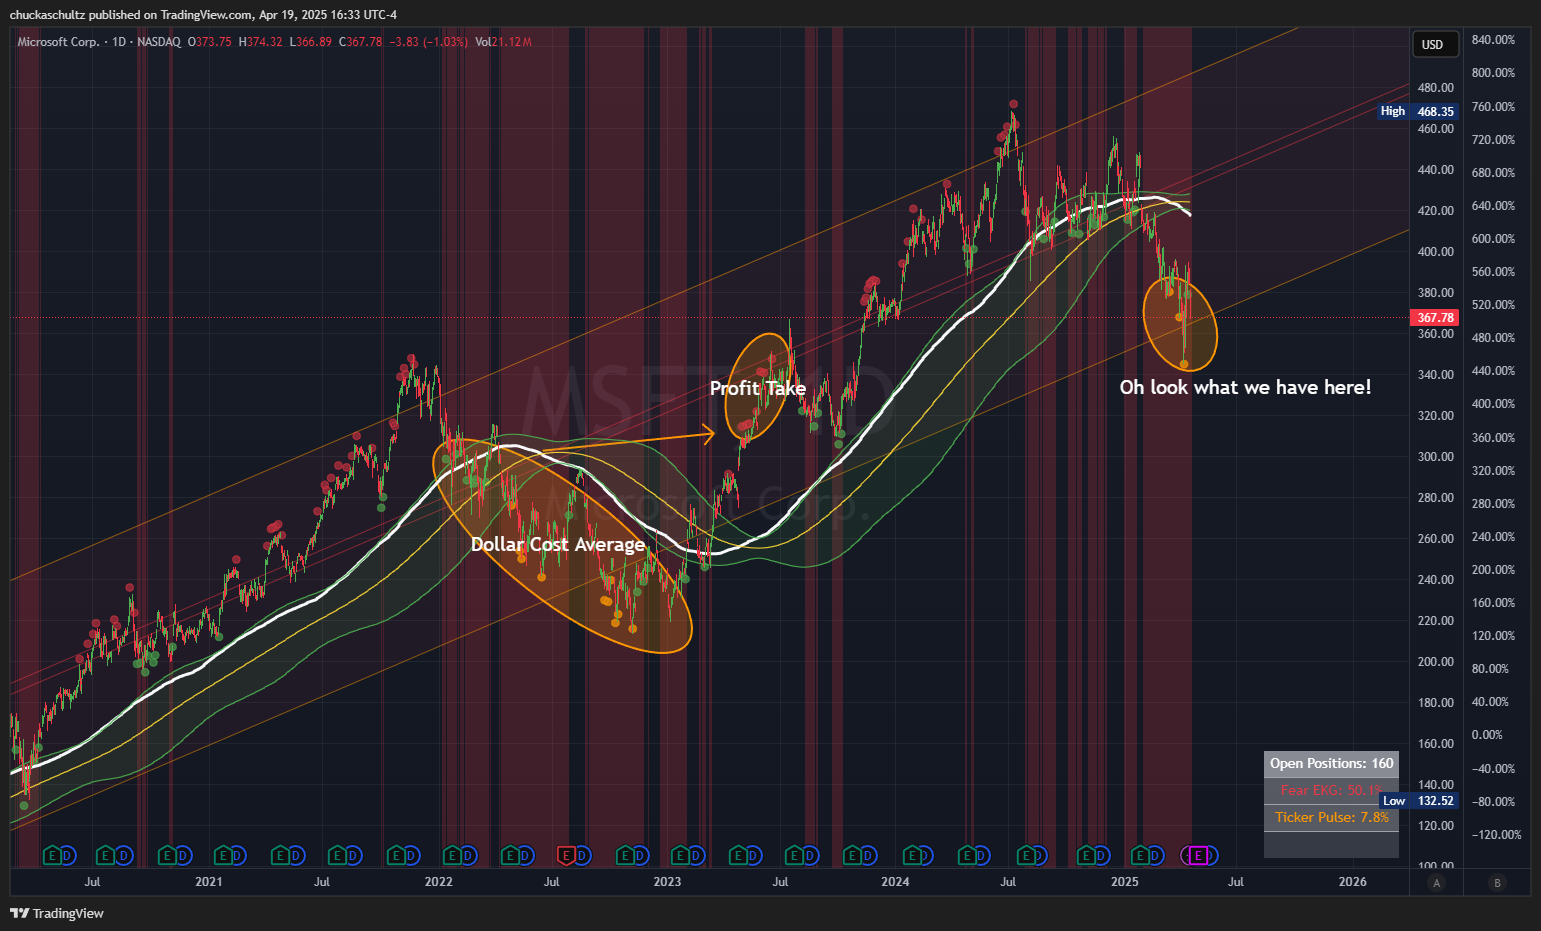Image resolution: width=1541 pixels, height=931 pixels.
Task: Click the current price label 367.78
Action: click(x=1435, y=318)
